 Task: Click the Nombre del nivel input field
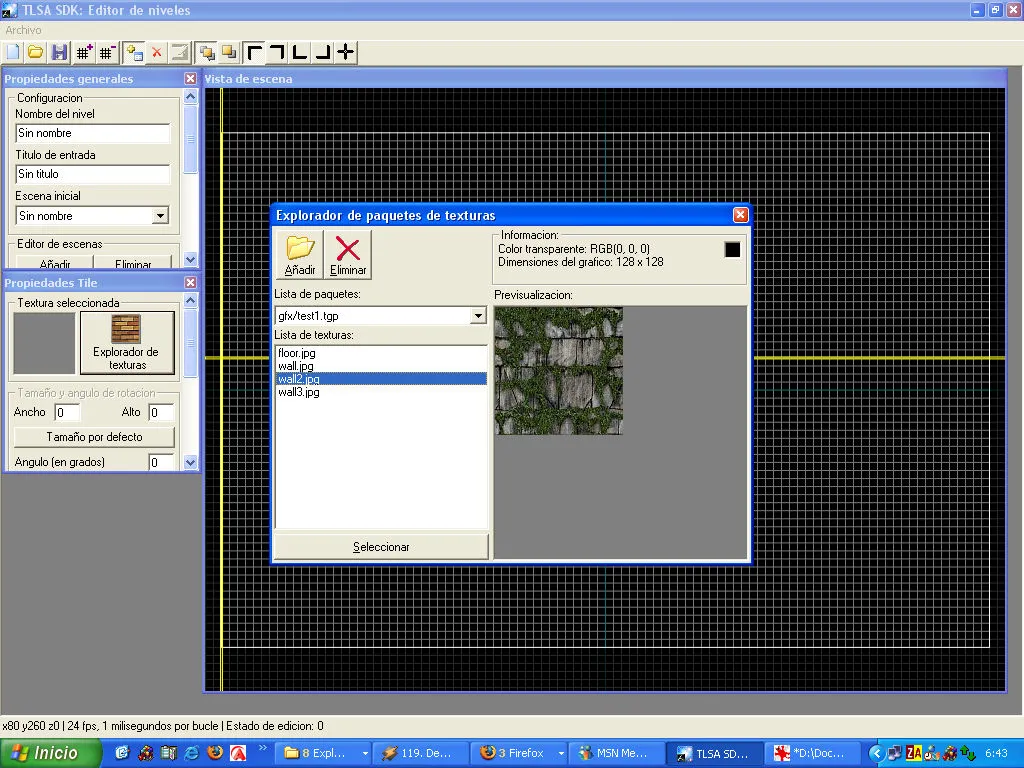point(93,133)
